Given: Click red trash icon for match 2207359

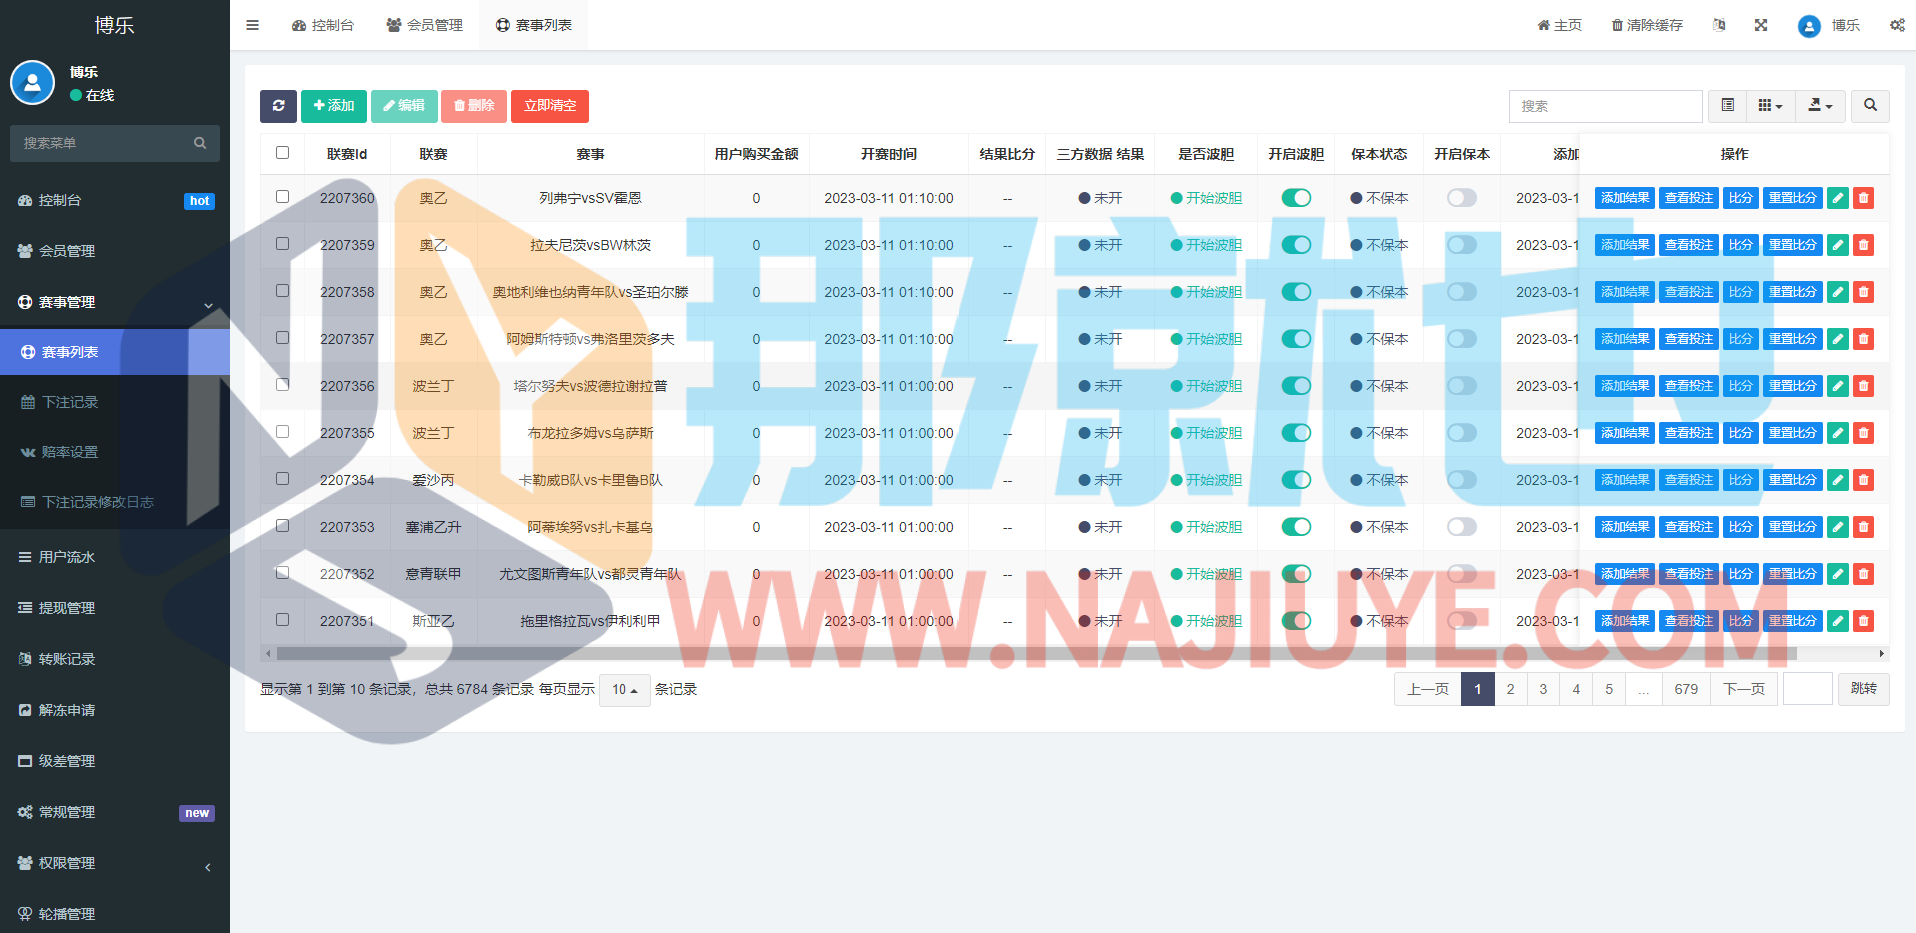Looking at the screenshot, I should pos(1863,245).
